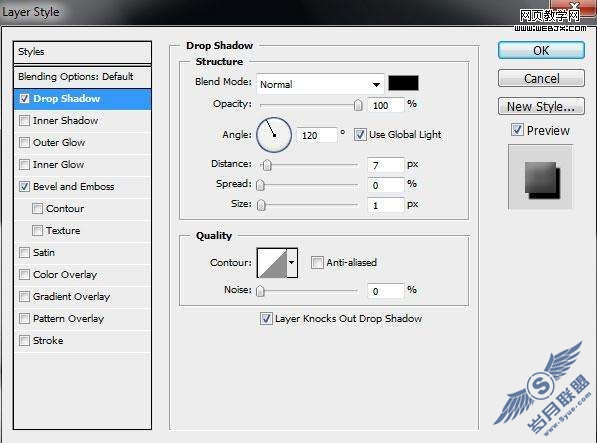Click the Angle dial control
Image resolution: width=597 pixels, height=443 pixels.
tap(274, 135)
